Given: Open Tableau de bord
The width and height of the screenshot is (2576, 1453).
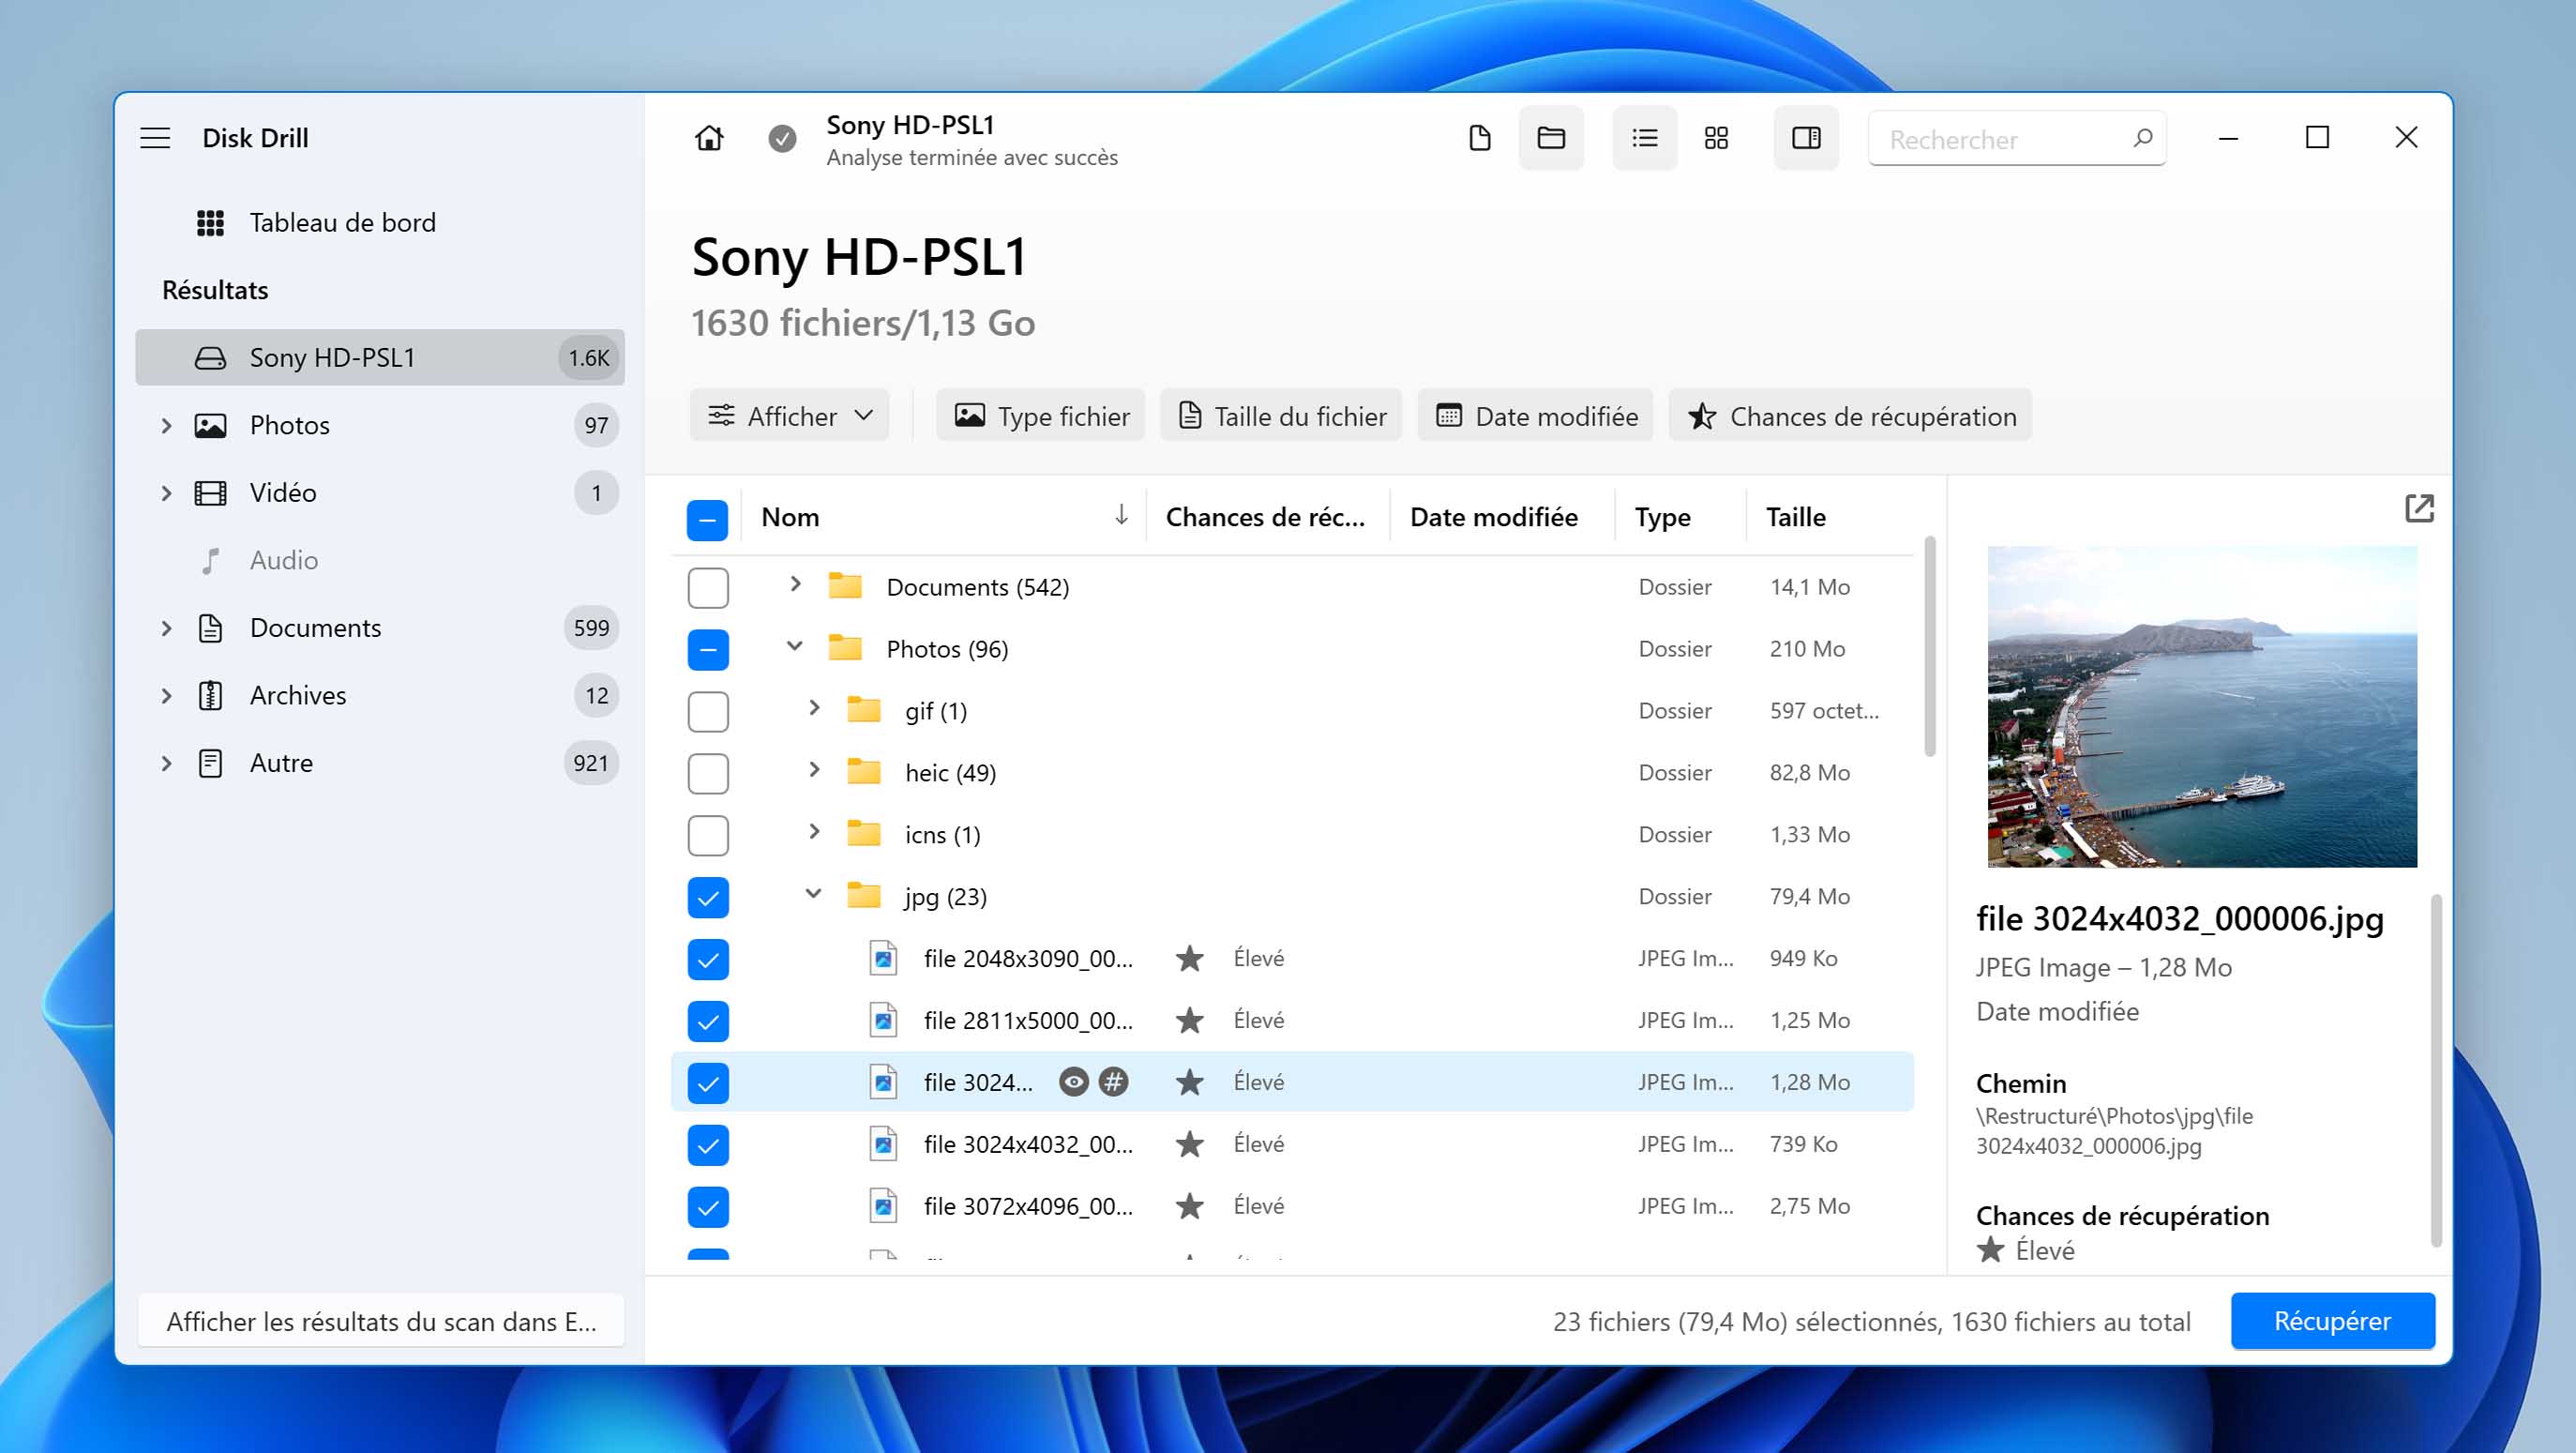Looking at the screenshot, I should pyautogui.click(x=380, y=223).
